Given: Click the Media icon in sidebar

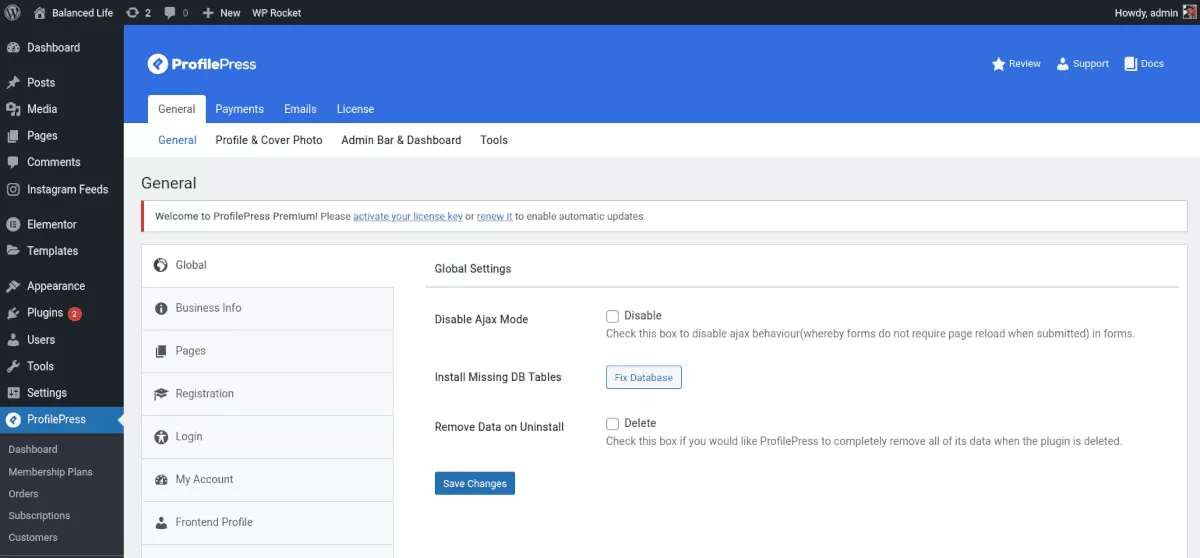Looking at the screenshot, I should click(13, 109).
